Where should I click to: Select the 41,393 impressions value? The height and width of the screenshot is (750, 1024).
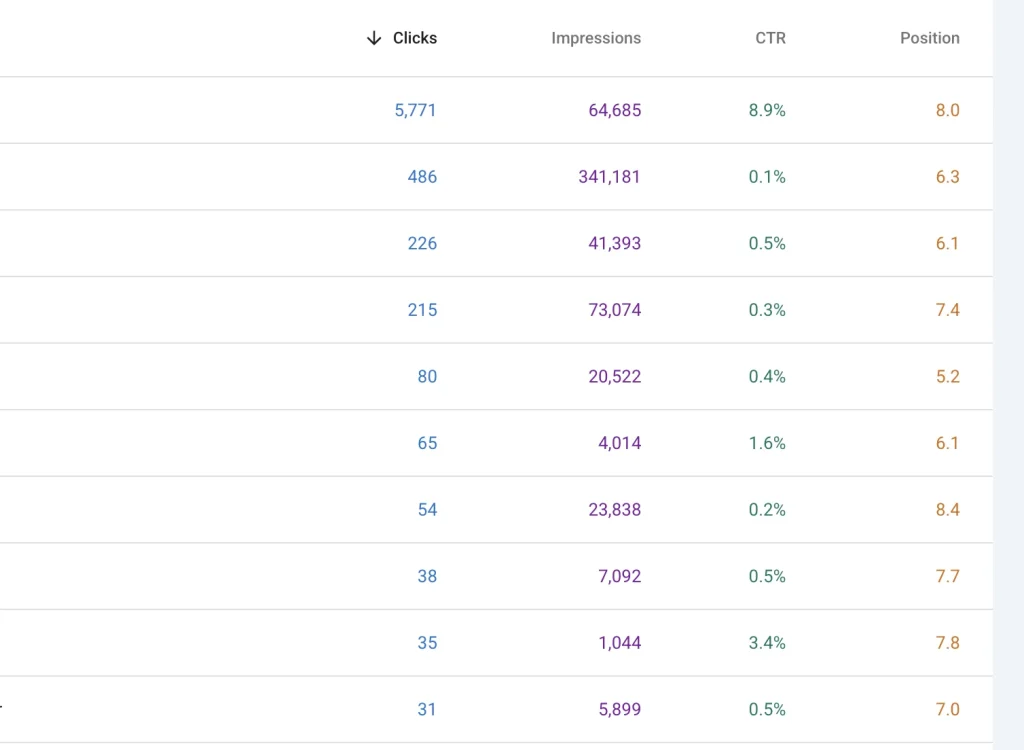[615, 243]
